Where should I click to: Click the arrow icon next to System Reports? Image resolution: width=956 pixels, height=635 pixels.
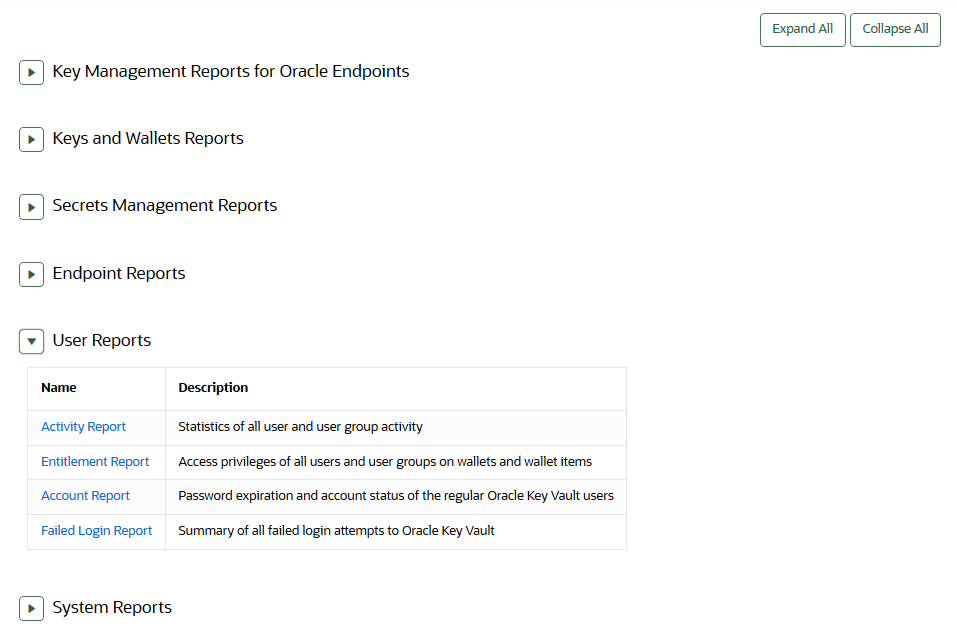[x=31, y=607]
